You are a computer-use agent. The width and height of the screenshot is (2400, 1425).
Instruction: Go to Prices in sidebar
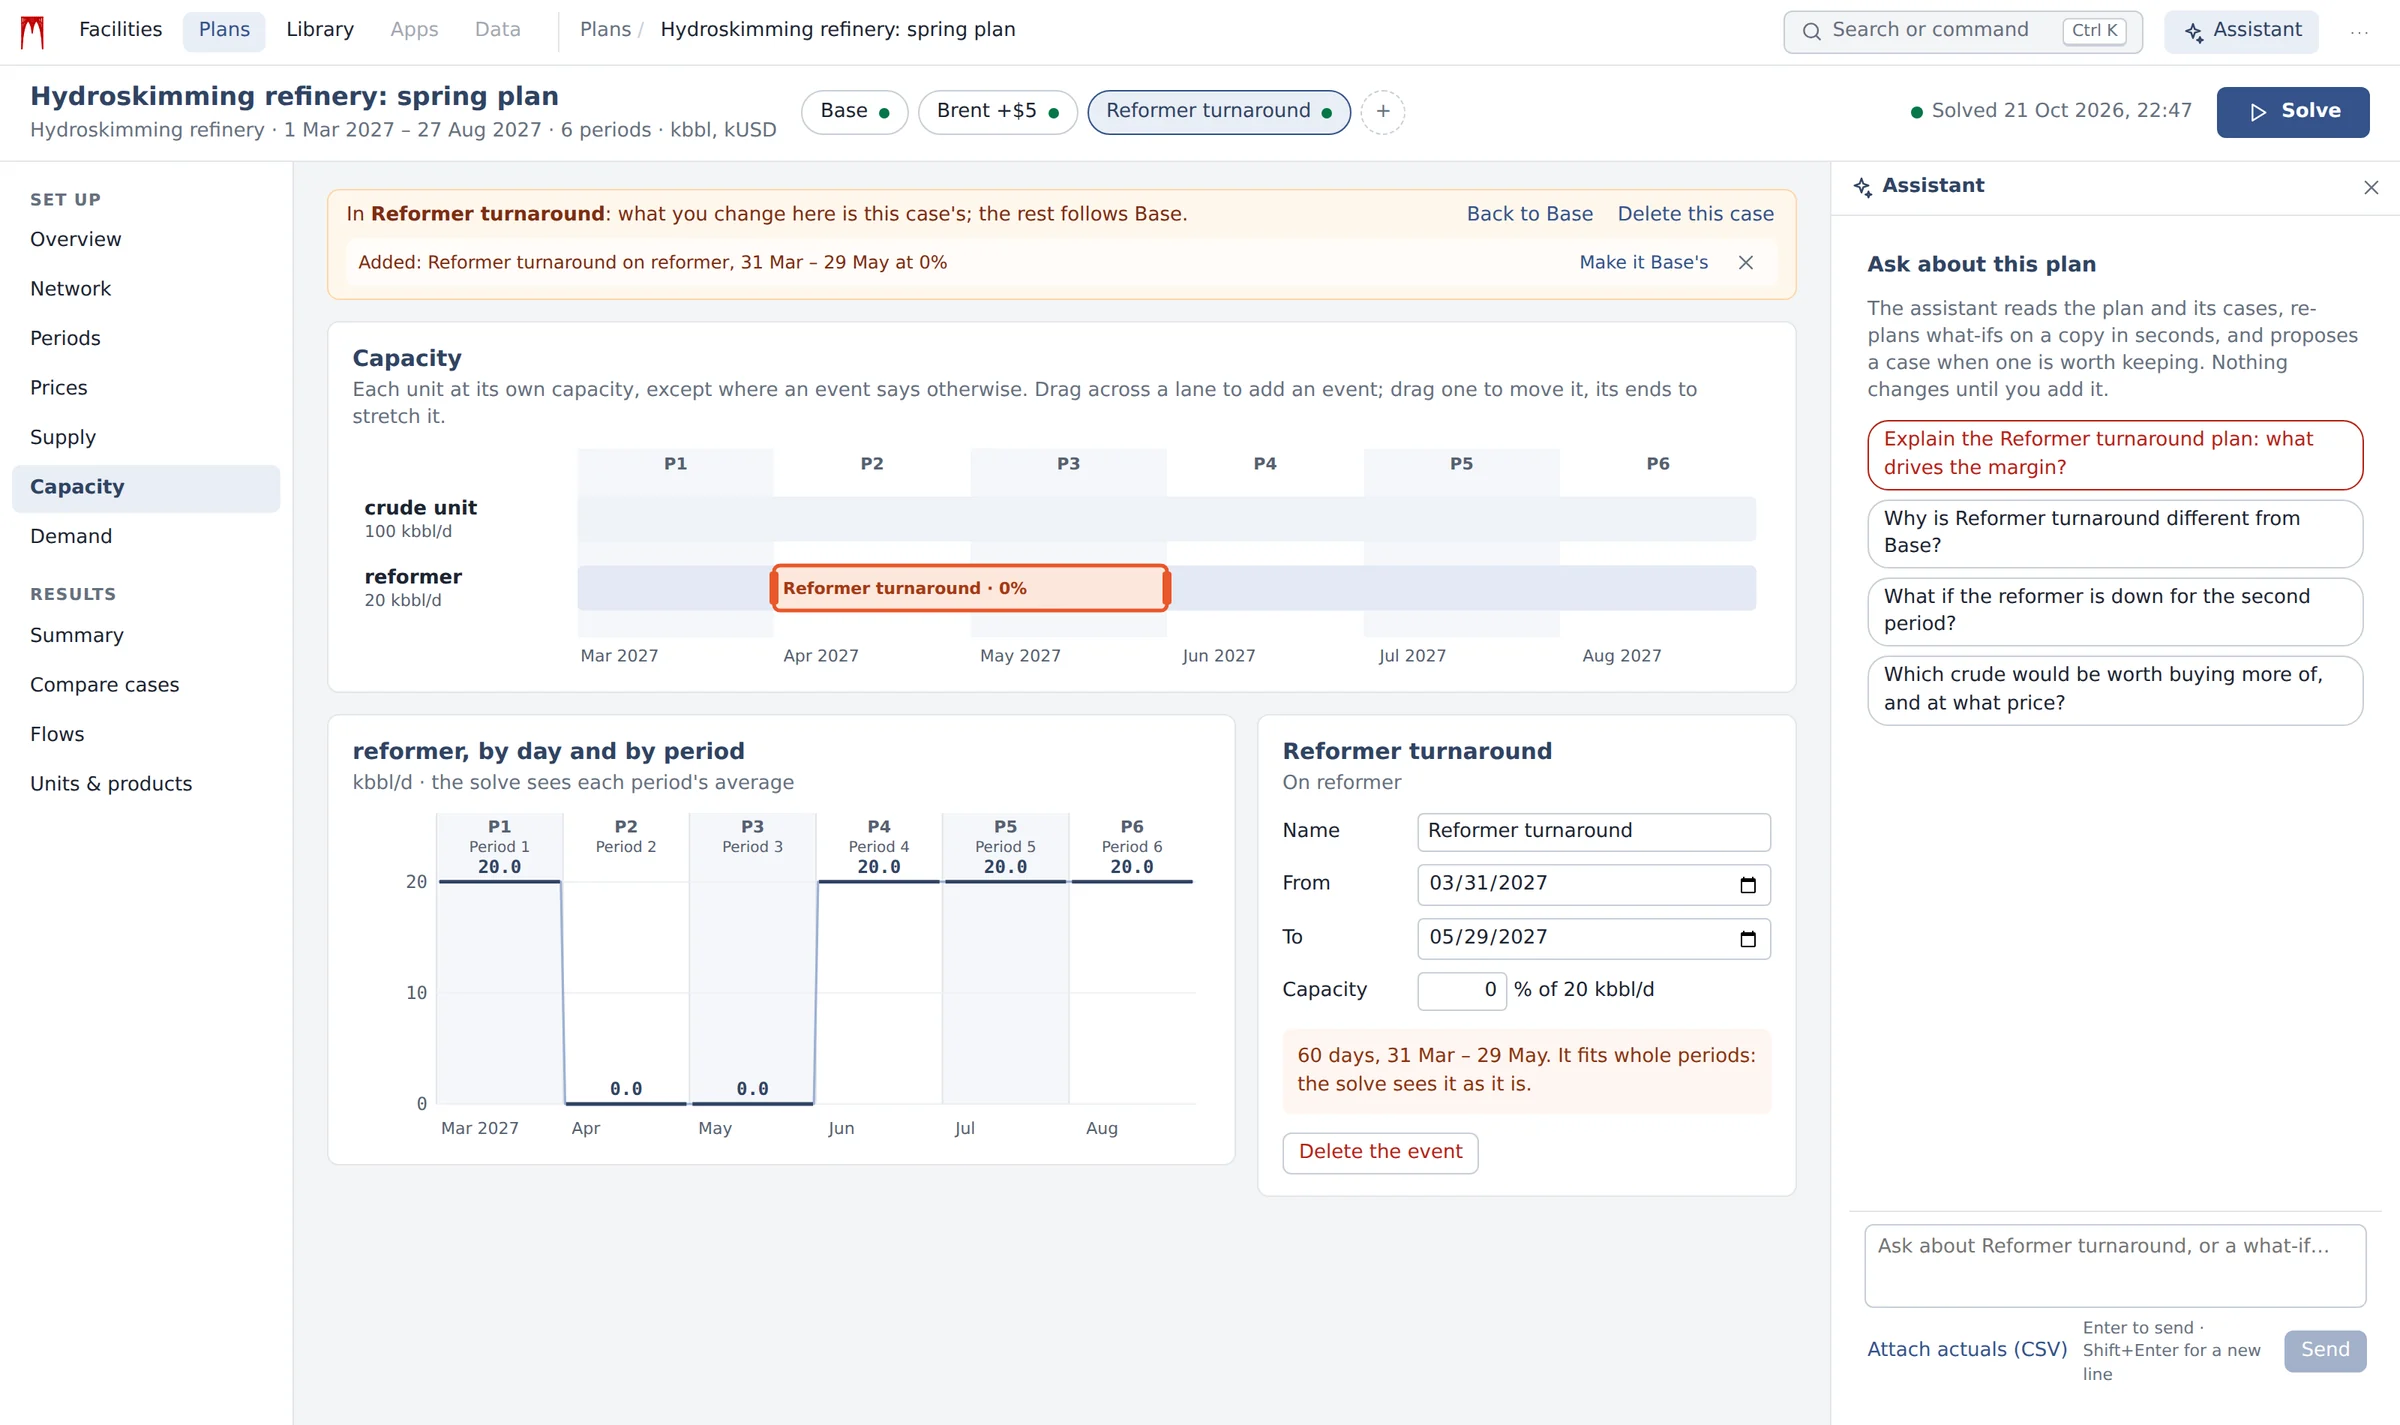pyautogui.click(x=146, y=388)
